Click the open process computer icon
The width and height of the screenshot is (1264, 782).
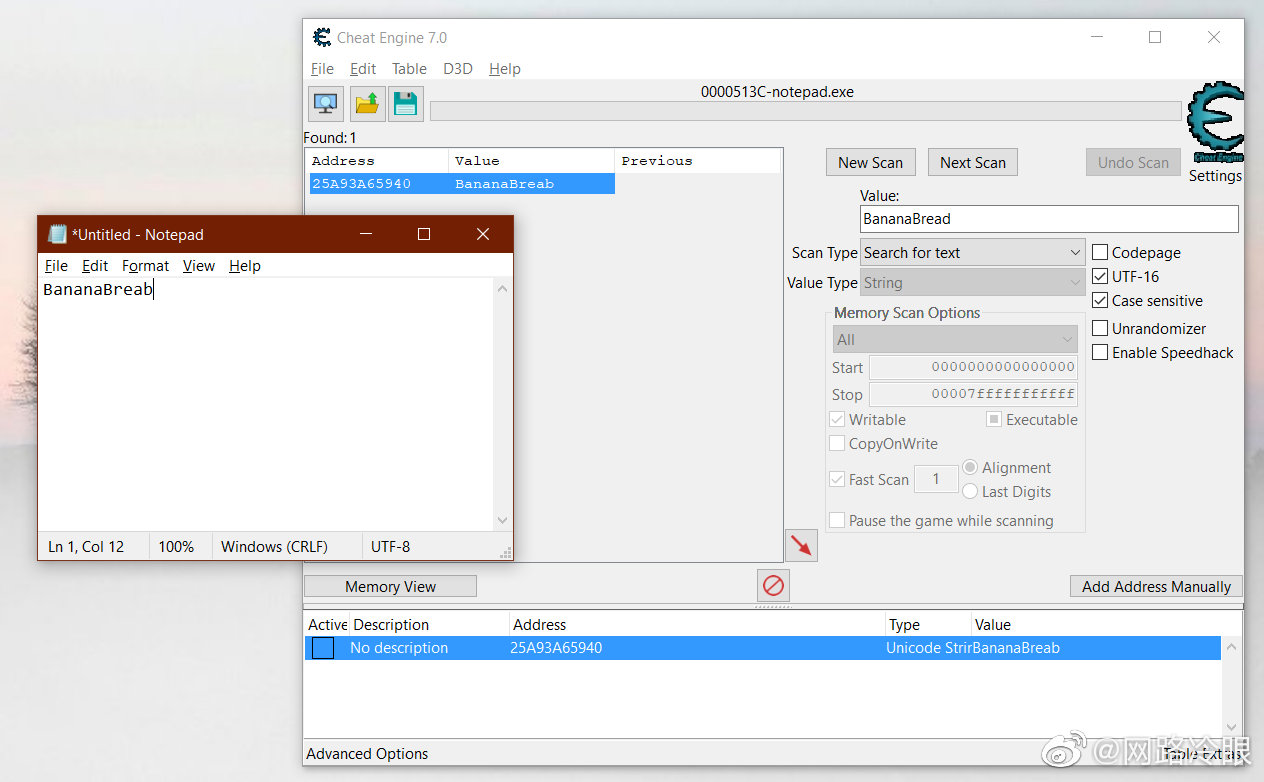325,103
